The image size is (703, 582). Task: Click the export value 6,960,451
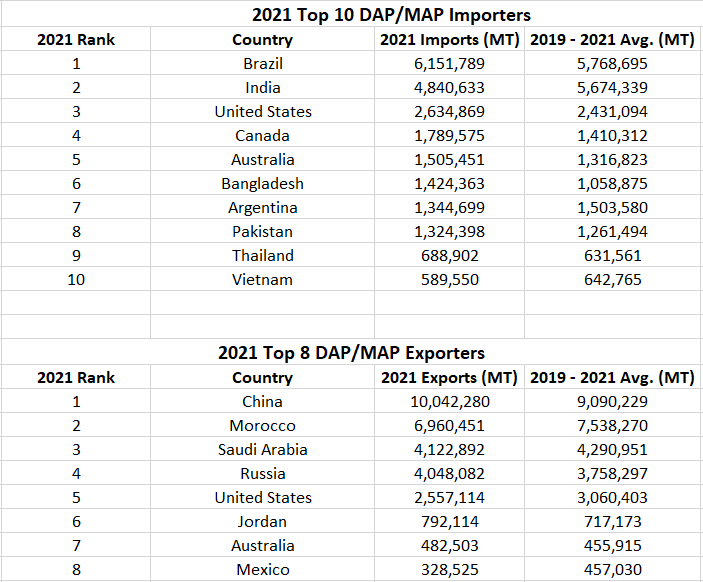tap(450, 426)
